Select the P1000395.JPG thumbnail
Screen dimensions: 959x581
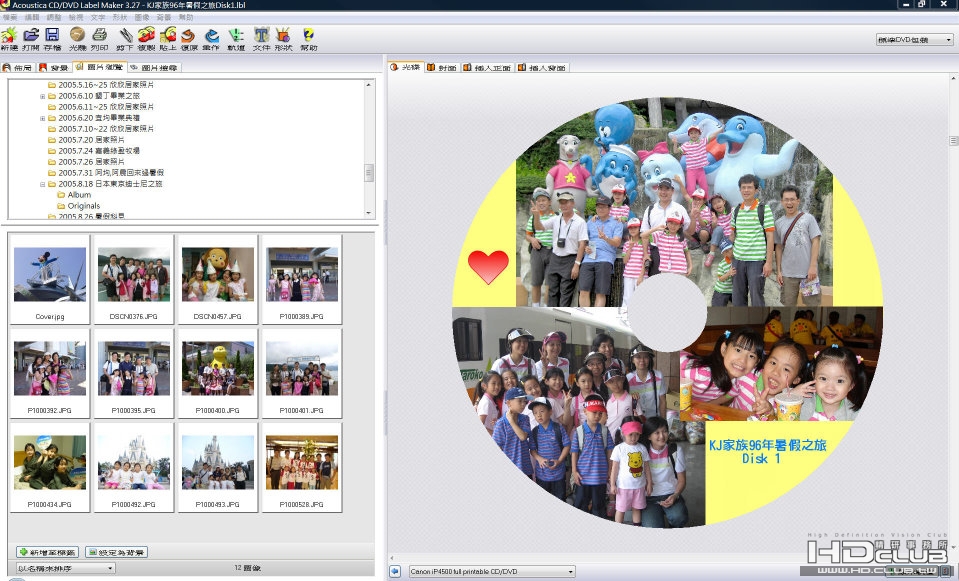coord(133,374)
